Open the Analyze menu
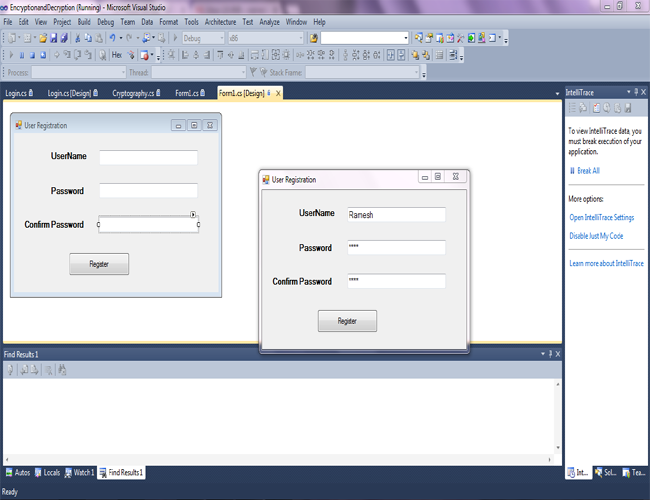650x500 pixels. (269, 22)
